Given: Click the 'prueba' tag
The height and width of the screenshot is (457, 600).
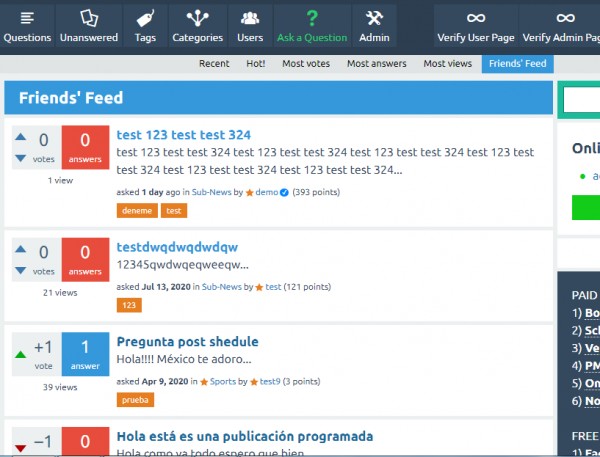Looking at the screenshot, I should 135,400.
